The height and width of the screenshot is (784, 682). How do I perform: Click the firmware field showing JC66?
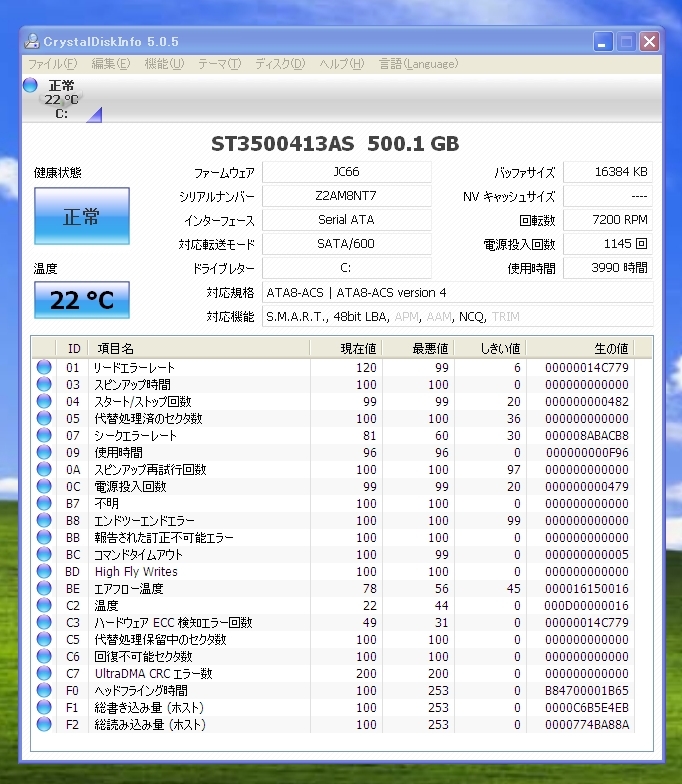[346, 172]
